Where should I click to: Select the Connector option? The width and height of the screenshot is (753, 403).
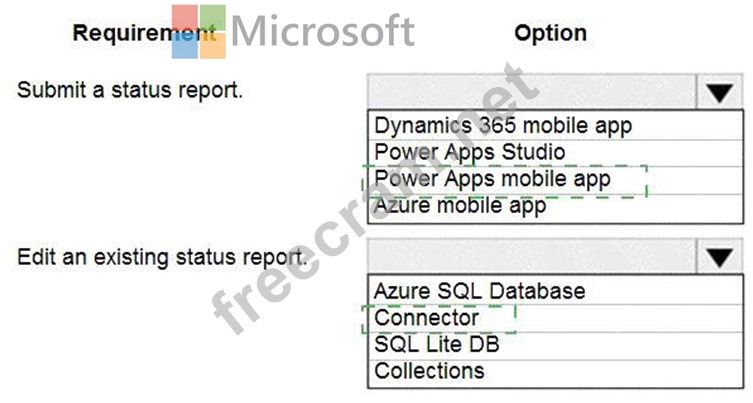[x=555, y=318]
